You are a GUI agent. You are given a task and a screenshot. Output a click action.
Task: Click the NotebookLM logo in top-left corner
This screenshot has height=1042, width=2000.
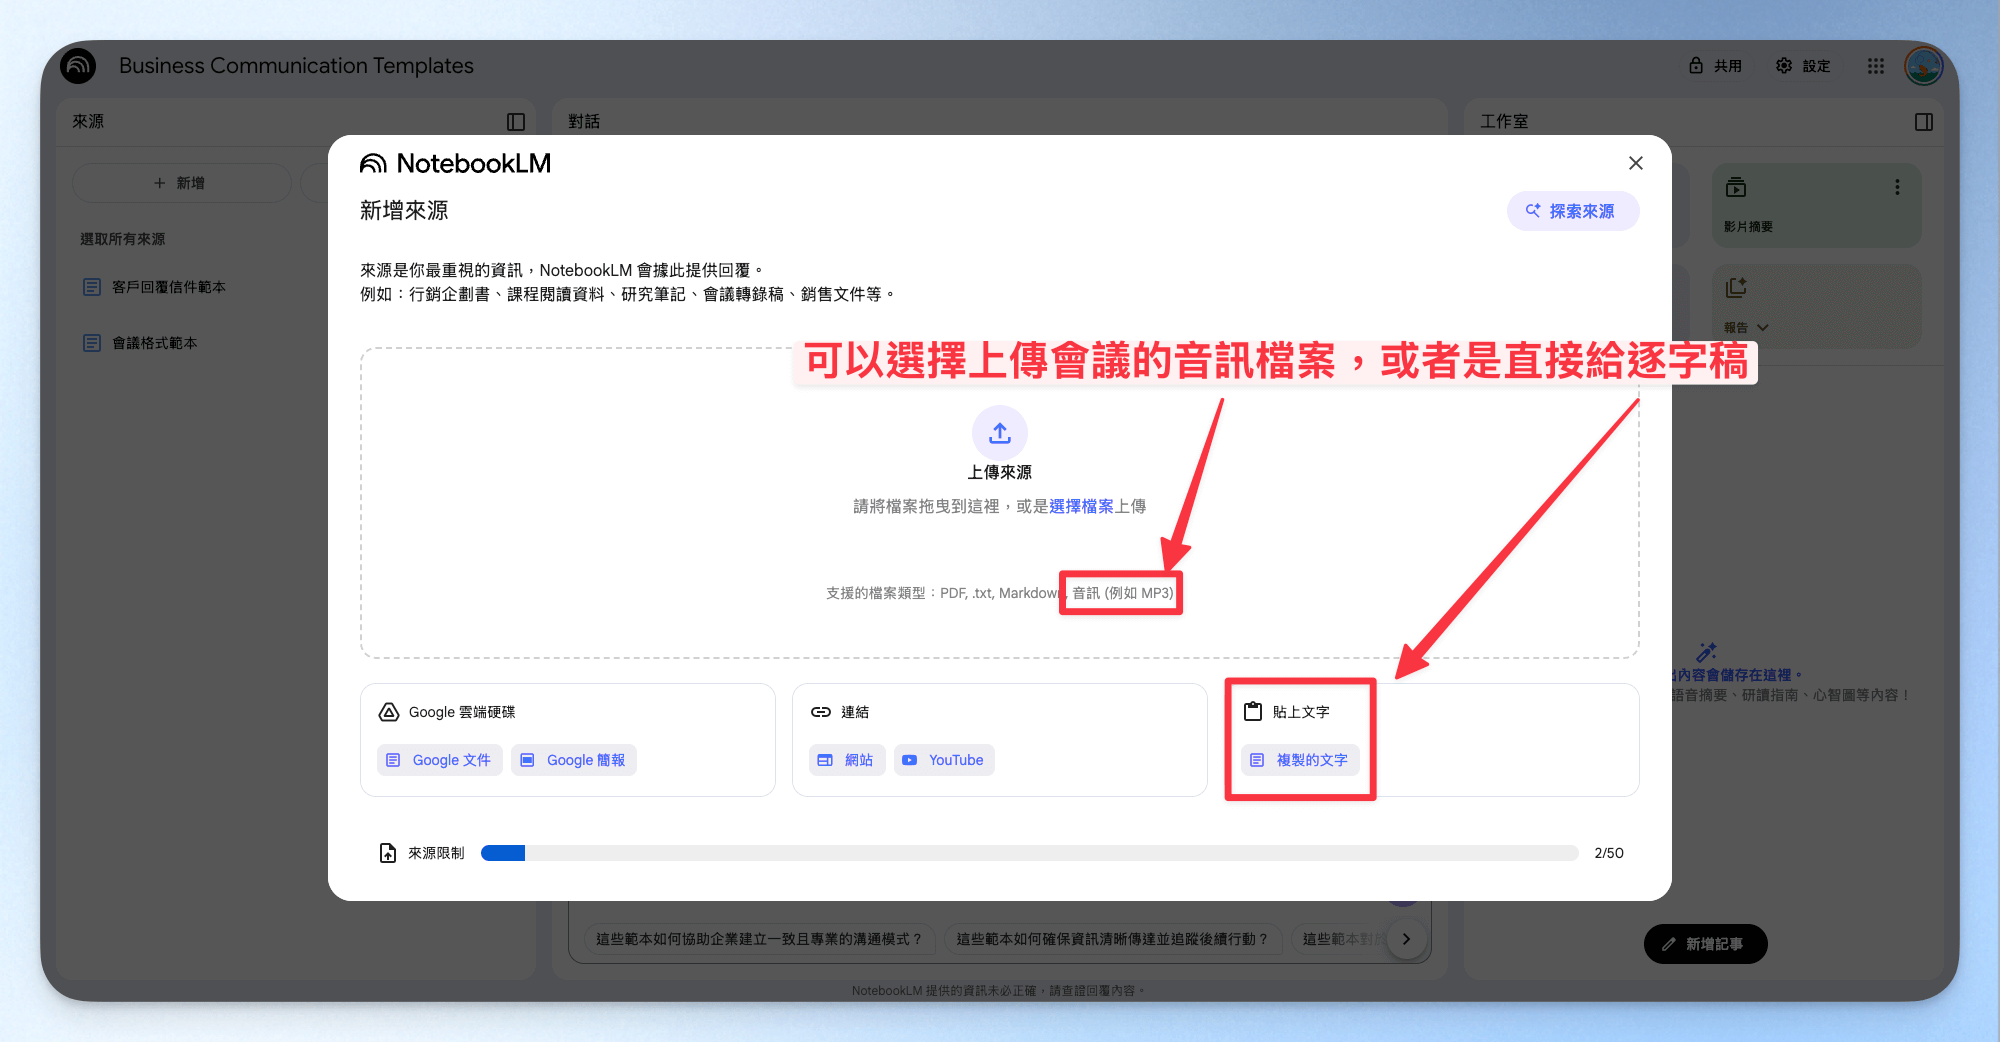click(78, 66)
